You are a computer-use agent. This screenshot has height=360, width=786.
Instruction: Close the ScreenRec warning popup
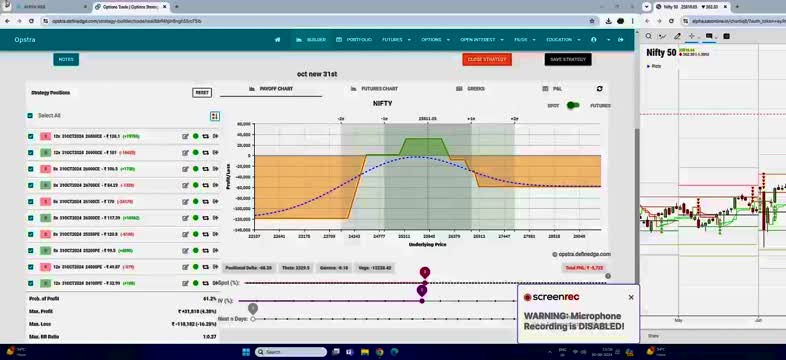[x=631, y=297]
